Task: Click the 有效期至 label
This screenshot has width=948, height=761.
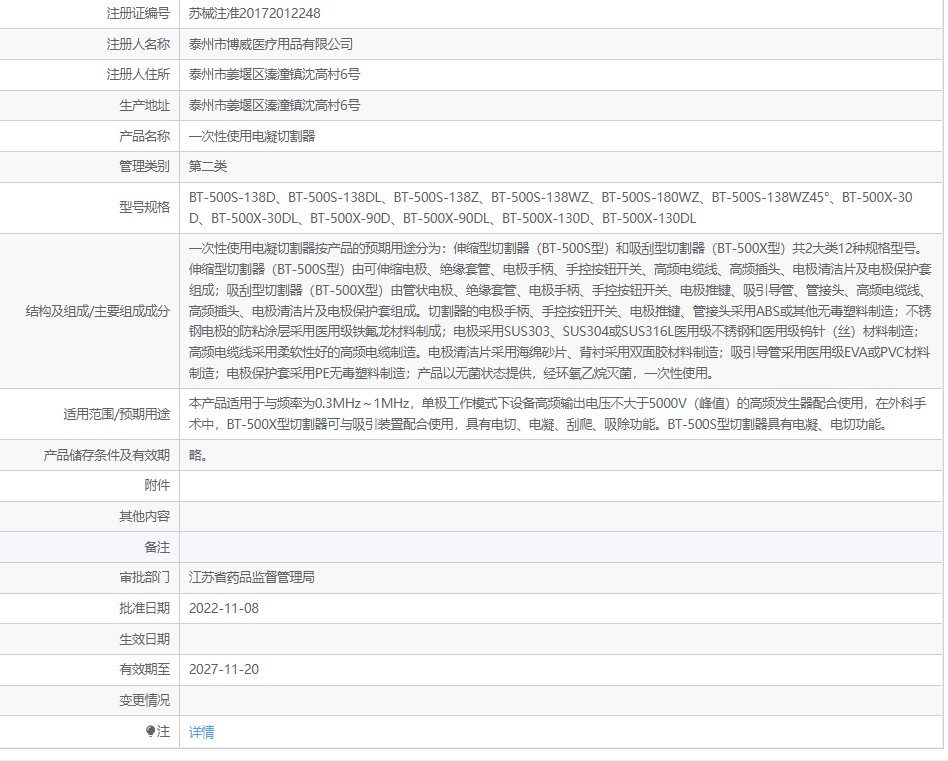Action: pos(144,669)
